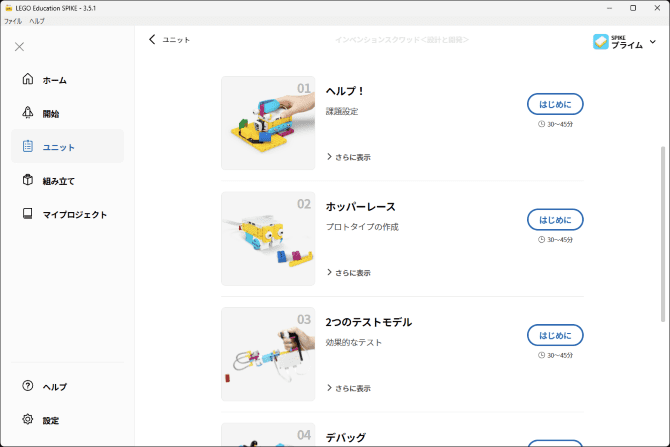This screenshot has width=670, height=447.
Task: Go back using the ユニット back arrow
Action: [152, 40]
